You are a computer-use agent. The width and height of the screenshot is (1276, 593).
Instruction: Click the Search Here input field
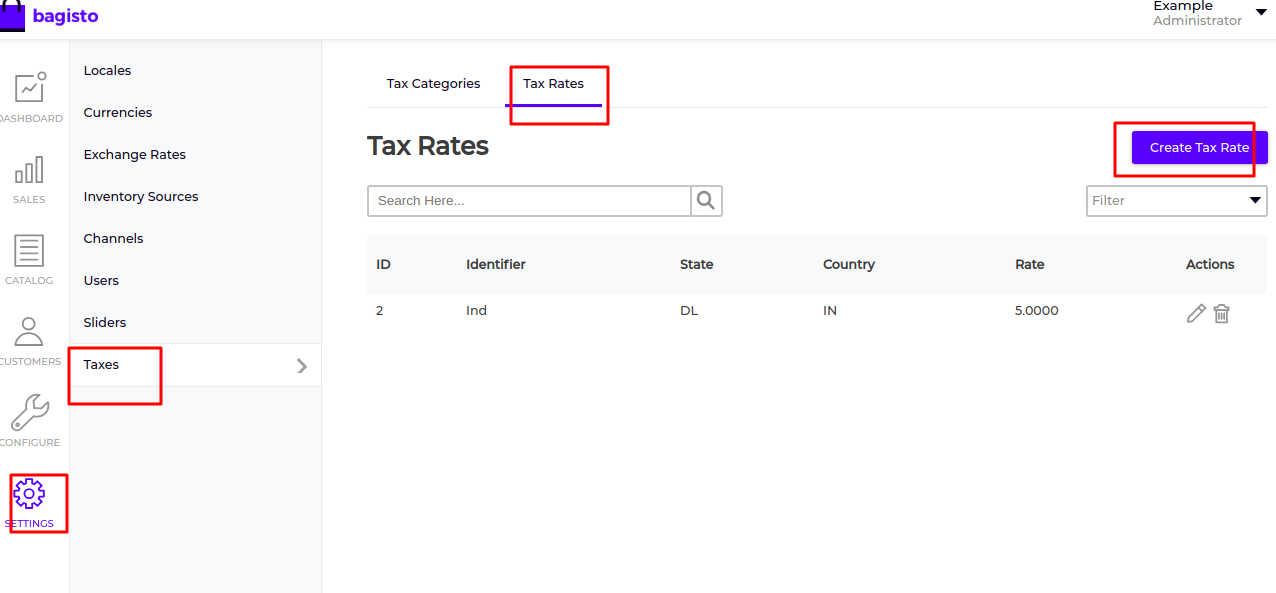[529, 201]
